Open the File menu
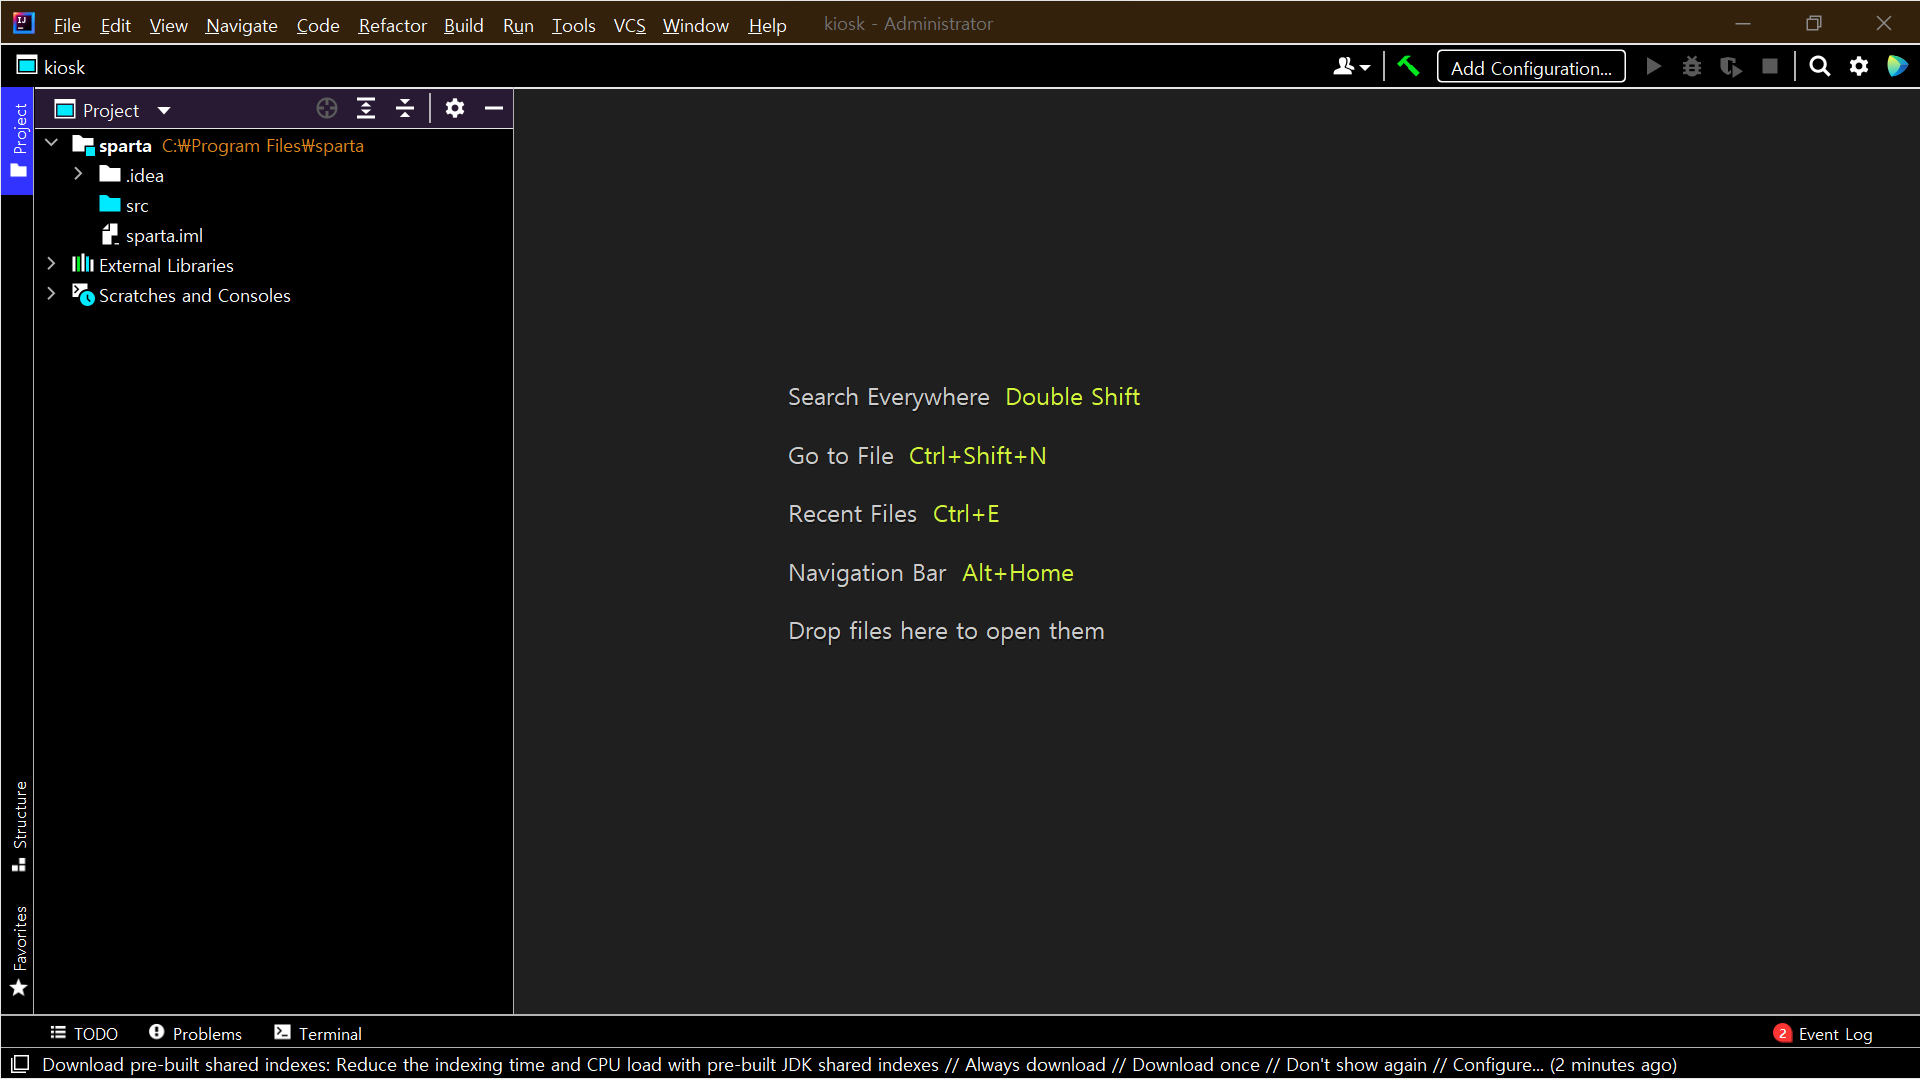 [x=67, y=25]
